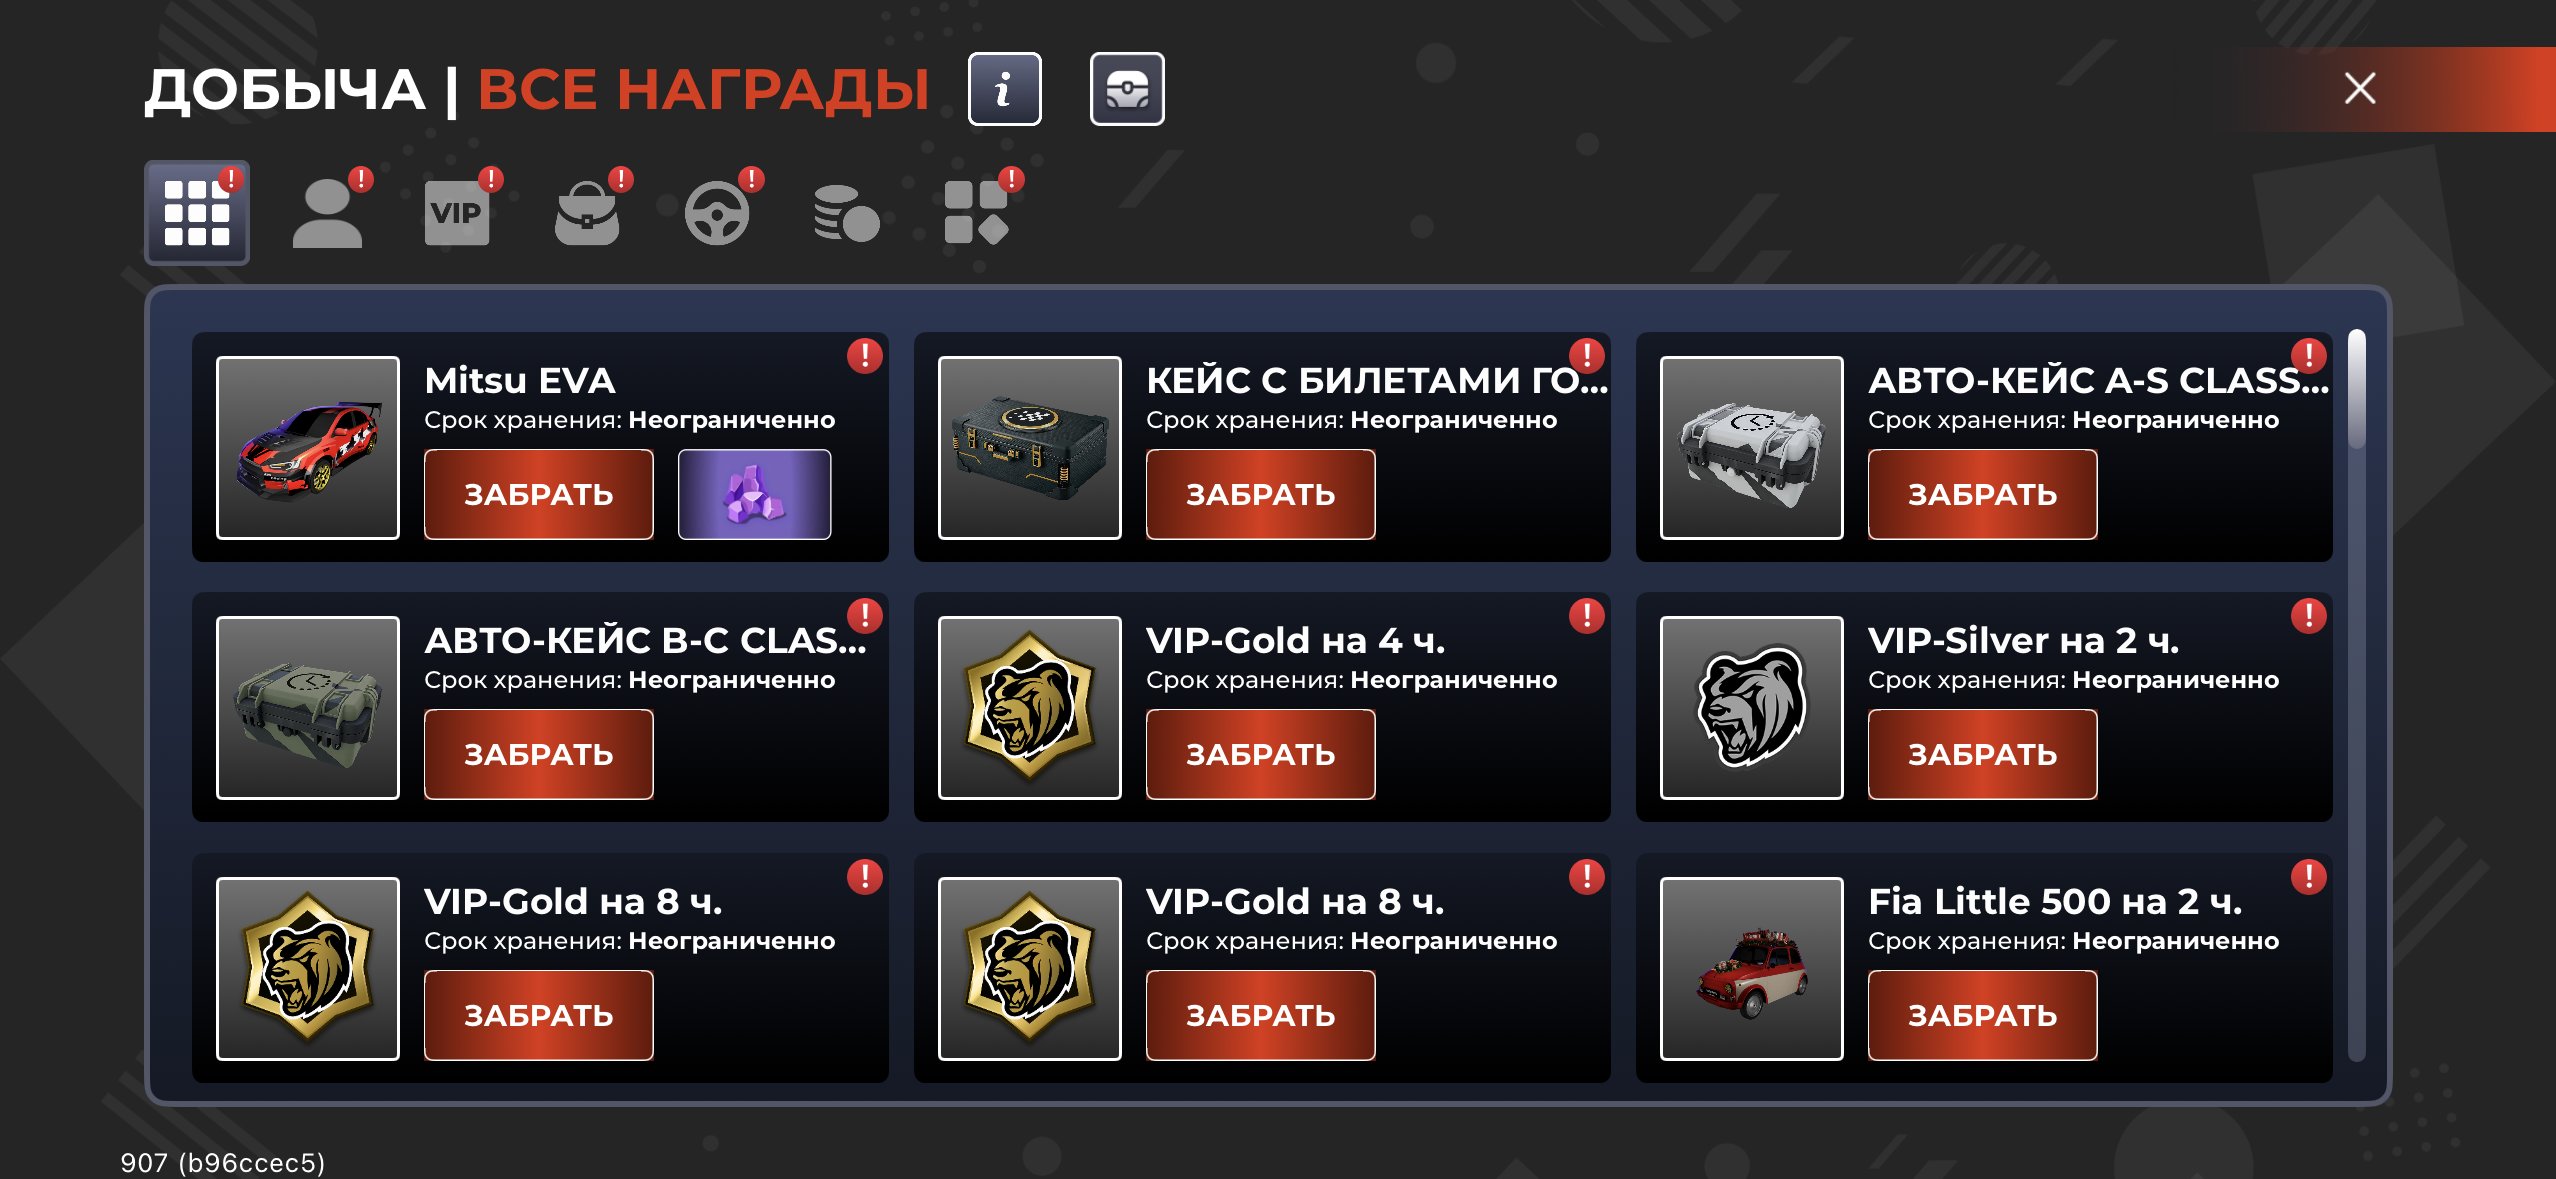Select the coins currency filter icon
The image size is (2556, 1179).
click(847, 212)
